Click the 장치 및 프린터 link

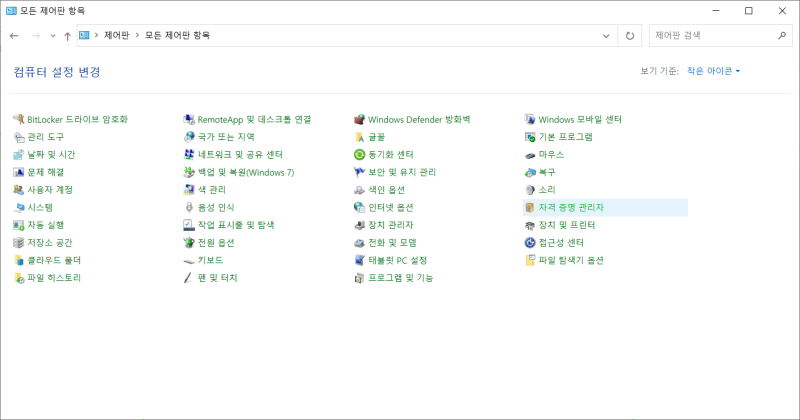tap(567, 225)
